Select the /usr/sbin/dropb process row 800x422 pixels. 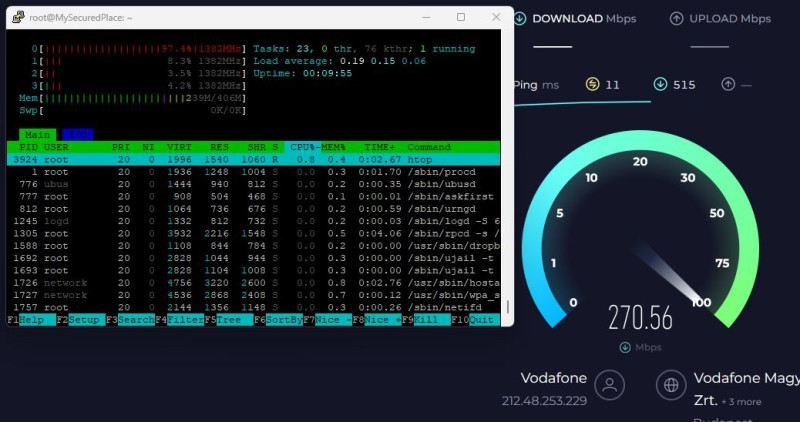[x=254, y=246]
